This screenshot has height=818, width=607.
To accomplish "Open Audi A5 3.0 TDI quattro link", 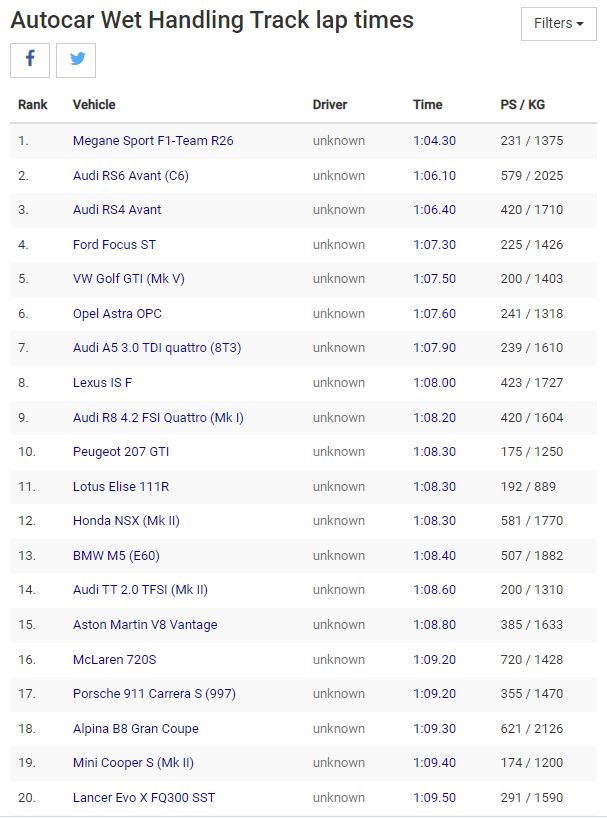I will (x=157, y=348).
